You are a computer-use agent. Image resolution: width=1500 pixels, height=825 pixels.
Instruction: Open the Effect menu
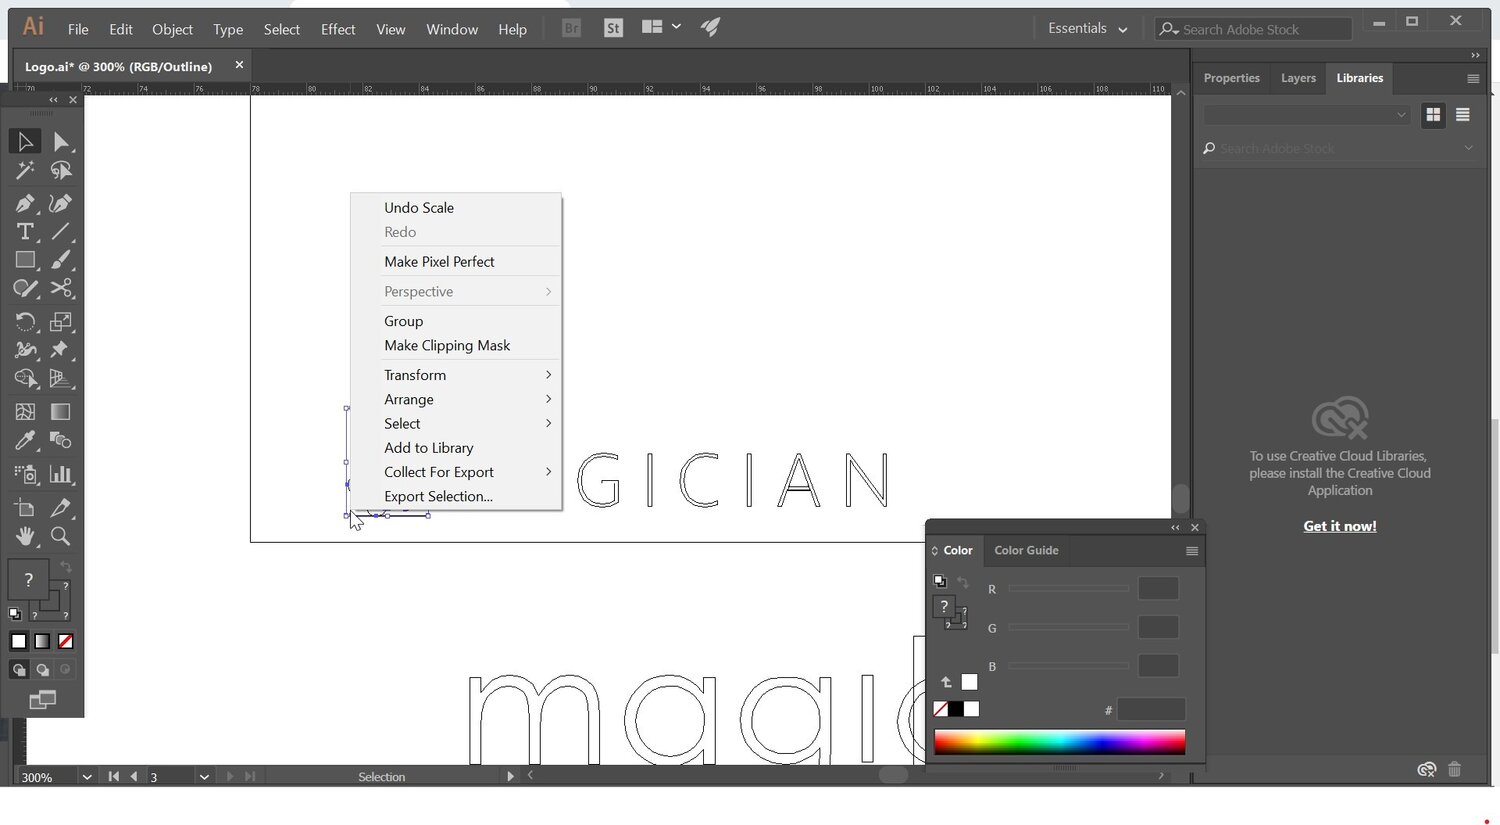pyautogui.click(x=338, y=29)
